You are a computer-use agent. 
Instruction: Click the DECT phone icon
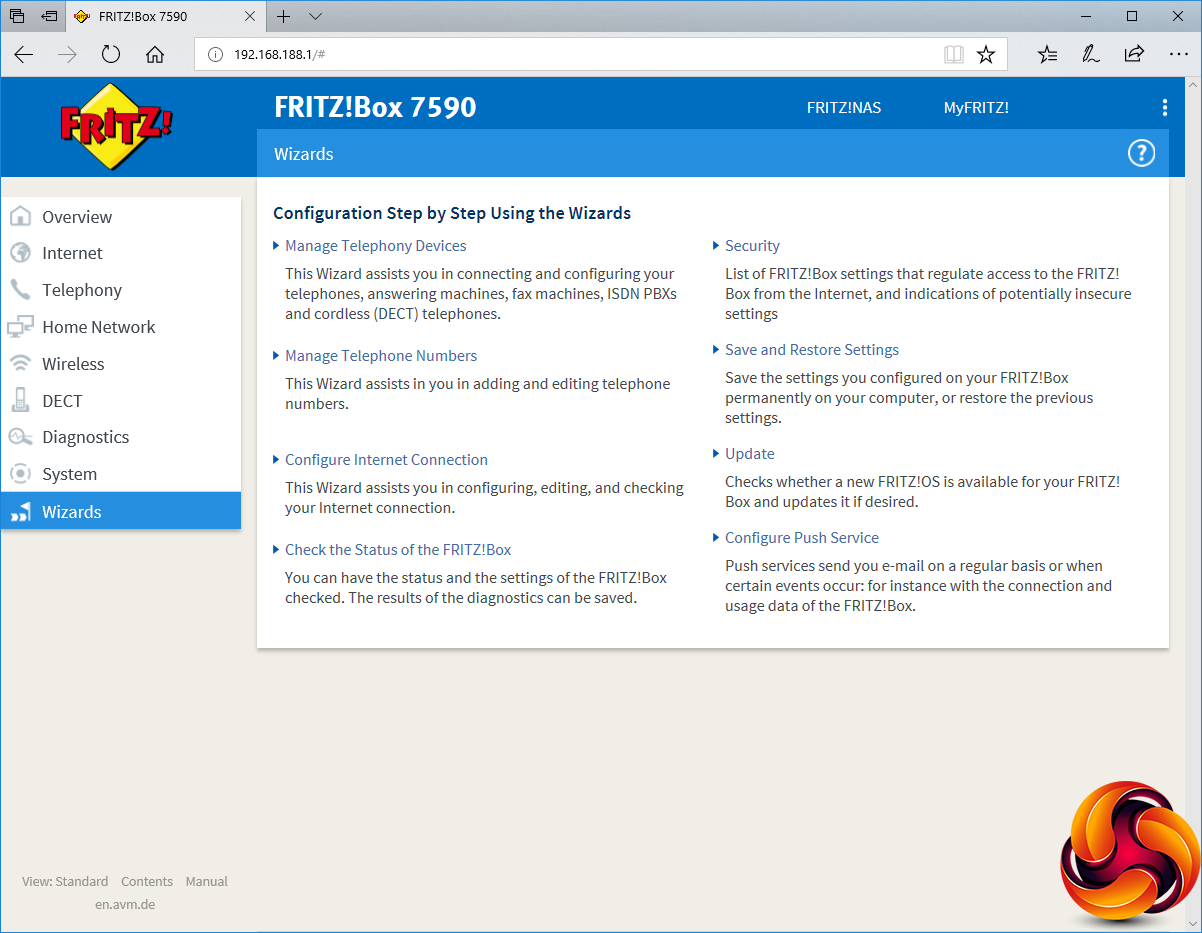coord(20,400)
